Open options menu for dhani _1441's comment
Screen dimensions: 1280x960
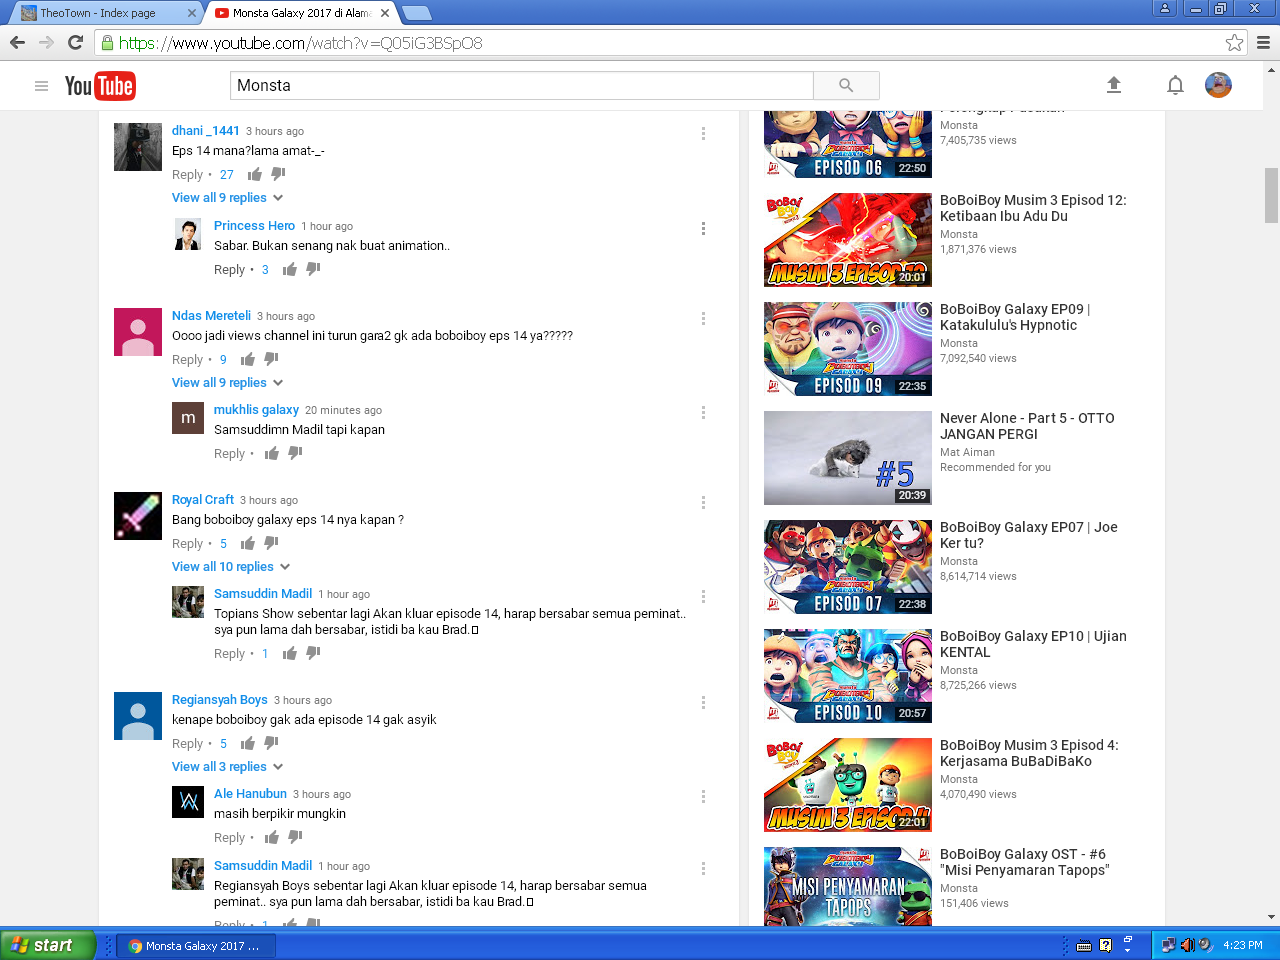pos(704,133)
